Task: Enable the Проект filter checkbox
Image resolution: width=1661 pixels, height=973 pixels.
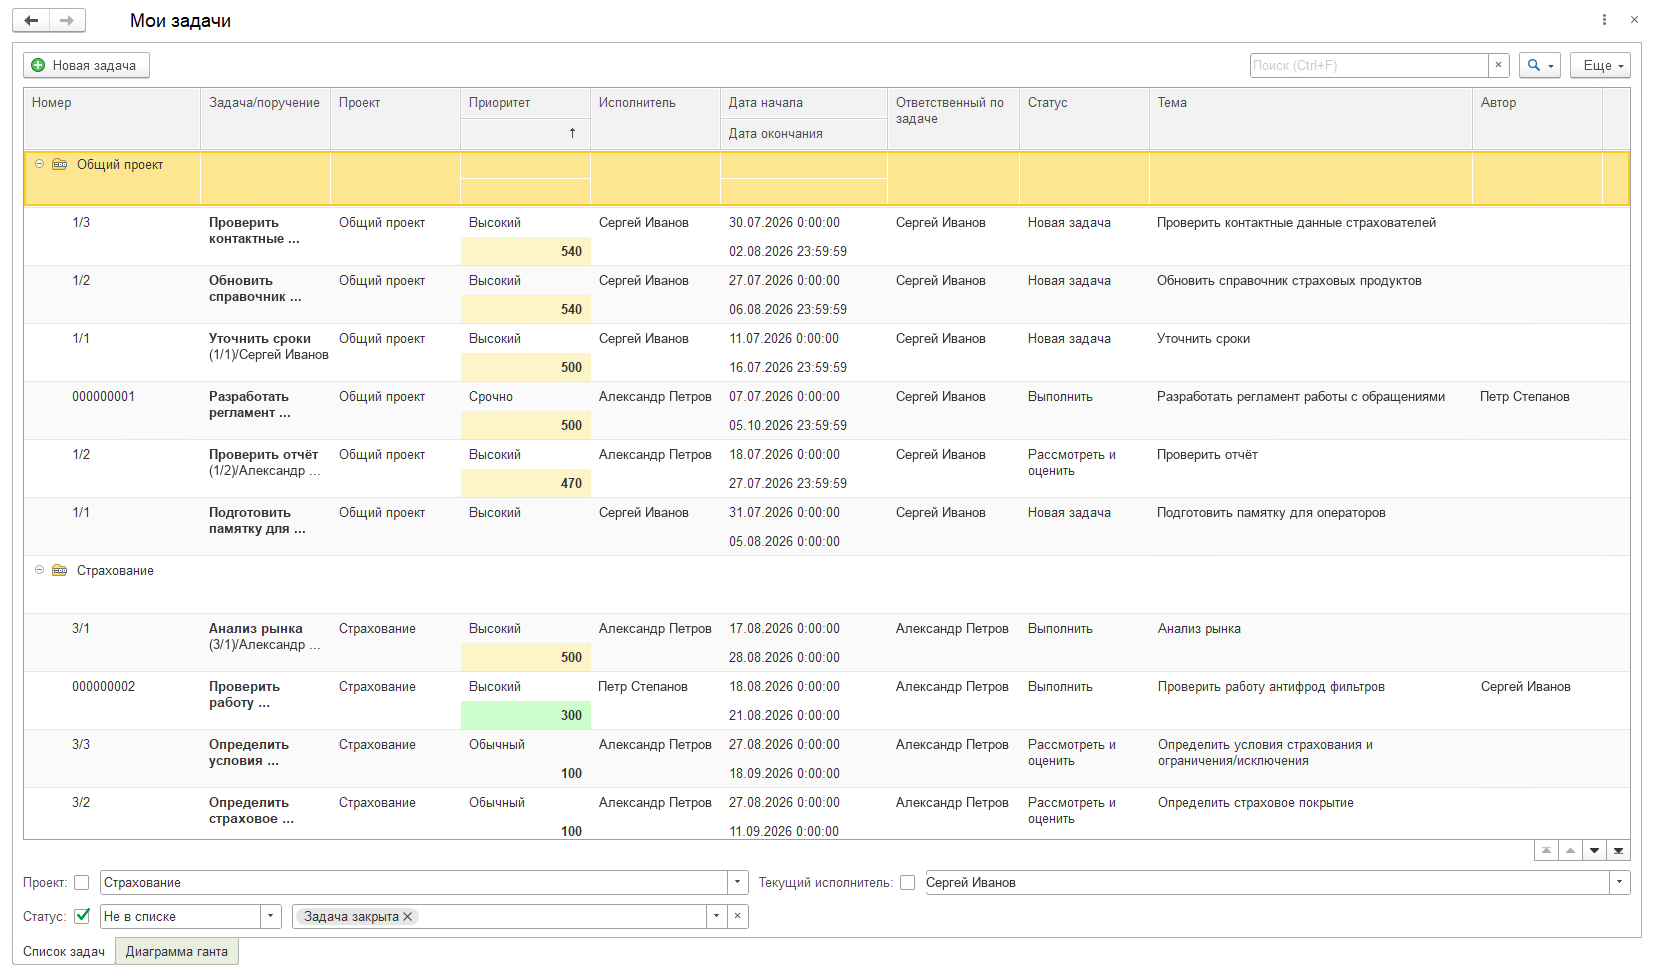Action: 82,882
